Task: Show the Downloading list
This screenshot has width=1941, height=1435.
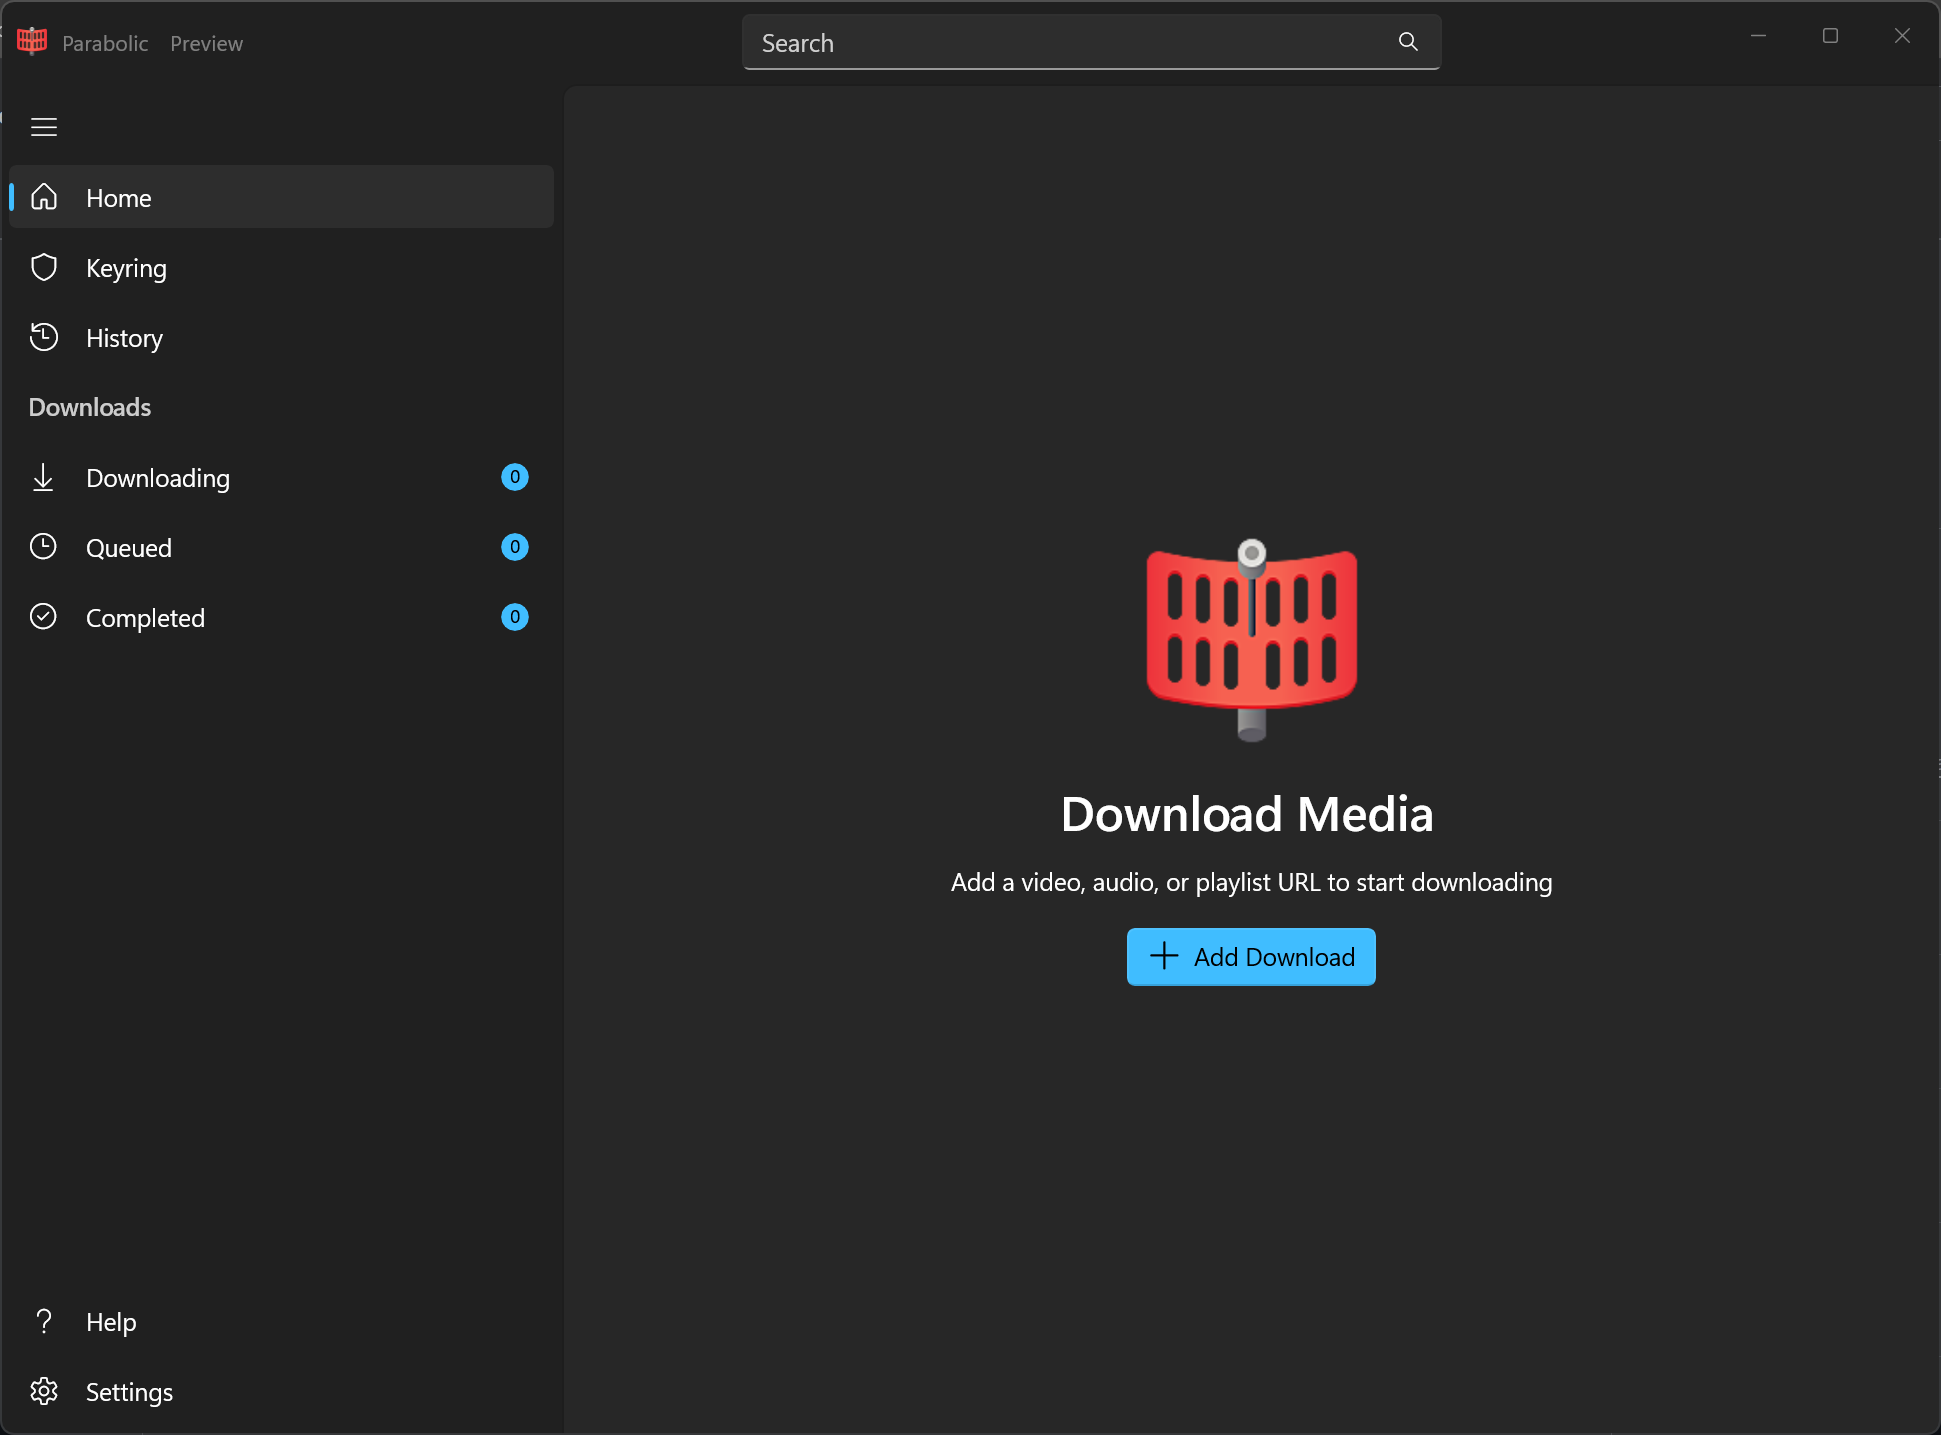Action: 282,477
